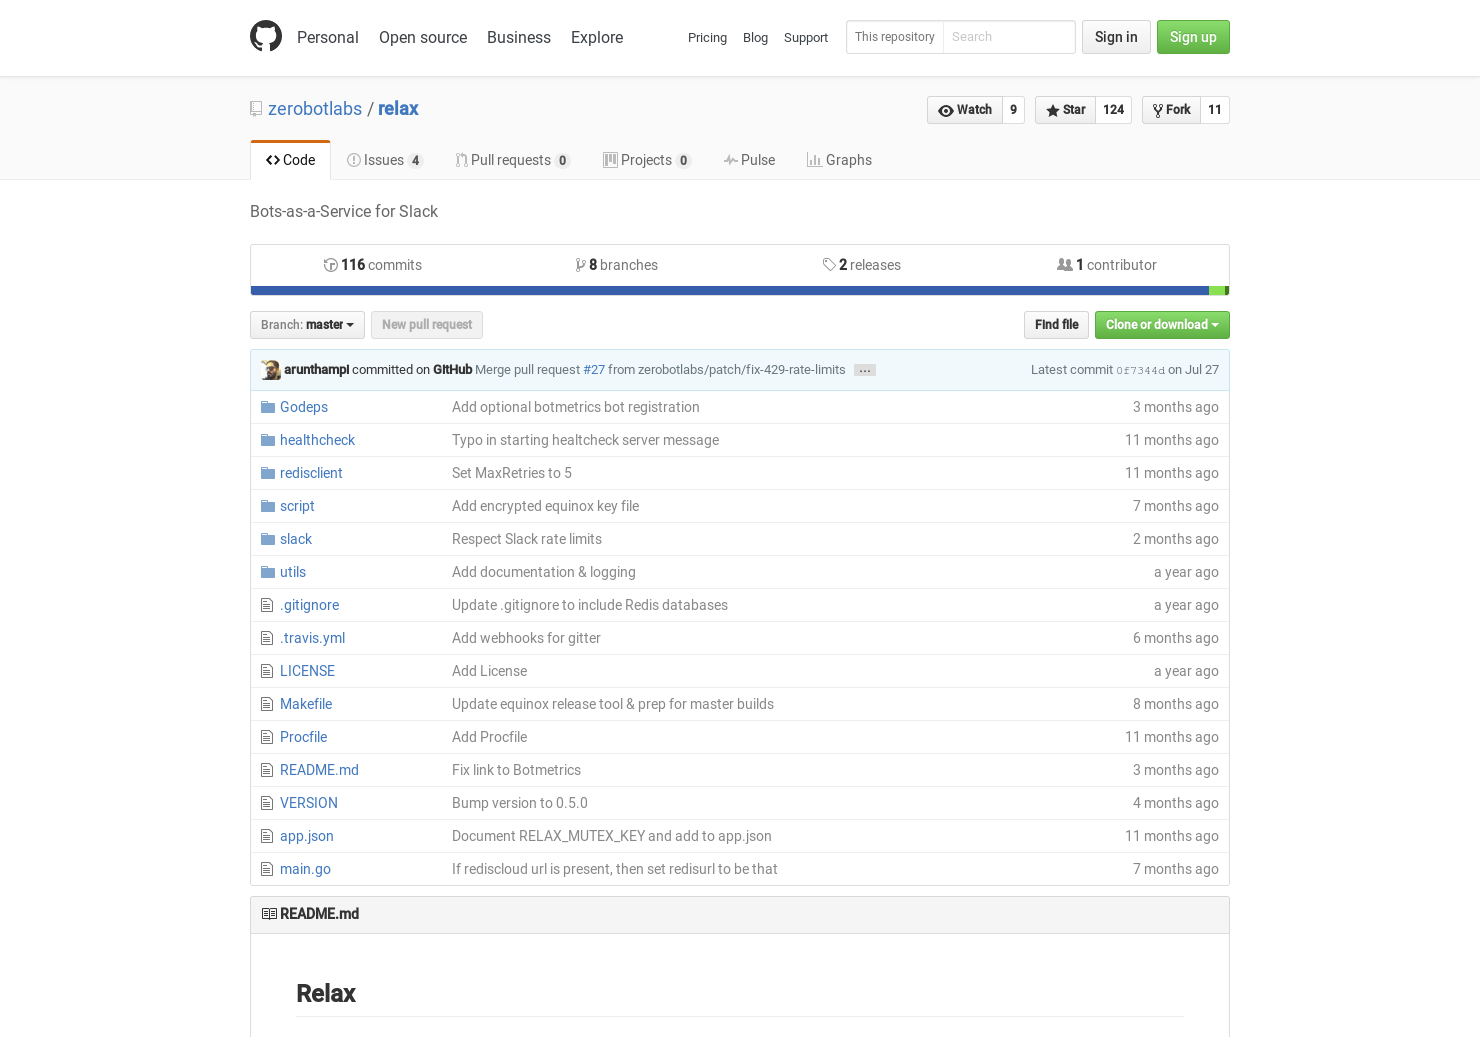Open the Makefile file link
Screen dimensions: 1480x1037
pyautogui.click(x=306, y=704)
